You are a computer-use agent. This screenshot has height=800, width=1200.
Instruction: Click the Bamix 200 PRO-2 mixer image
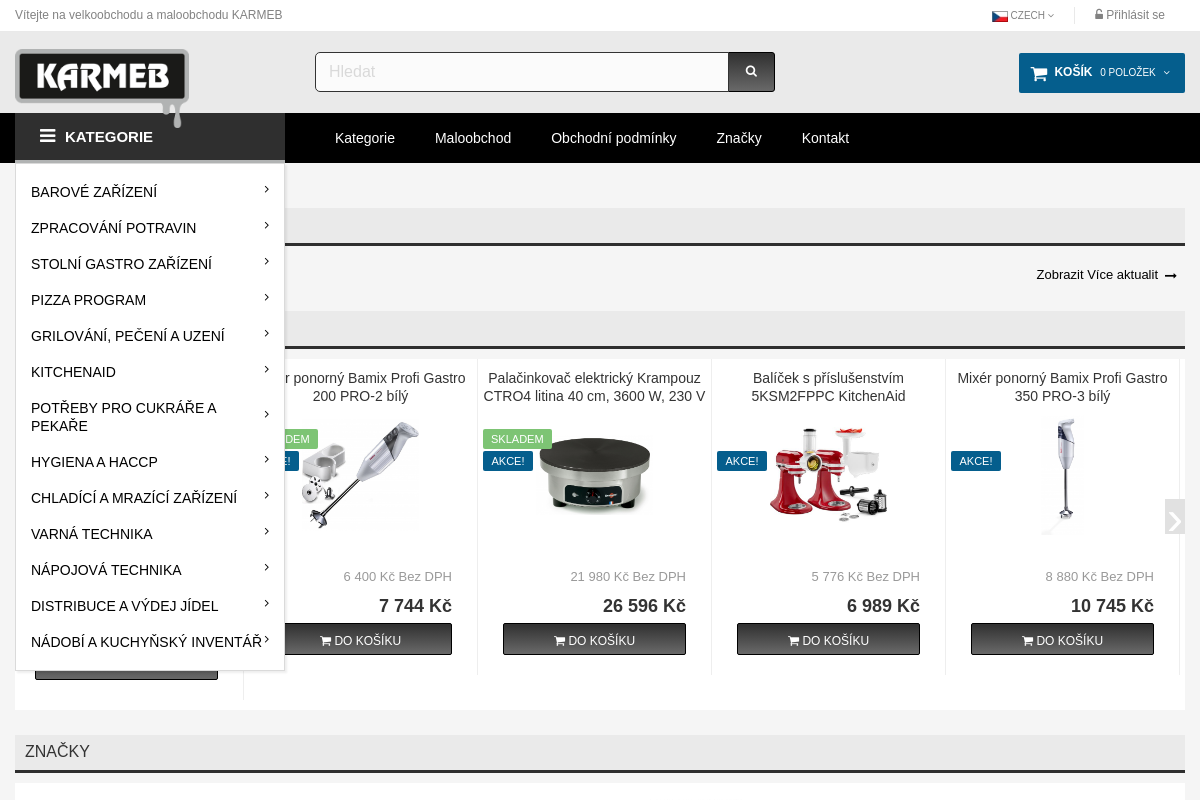(360, 475)
